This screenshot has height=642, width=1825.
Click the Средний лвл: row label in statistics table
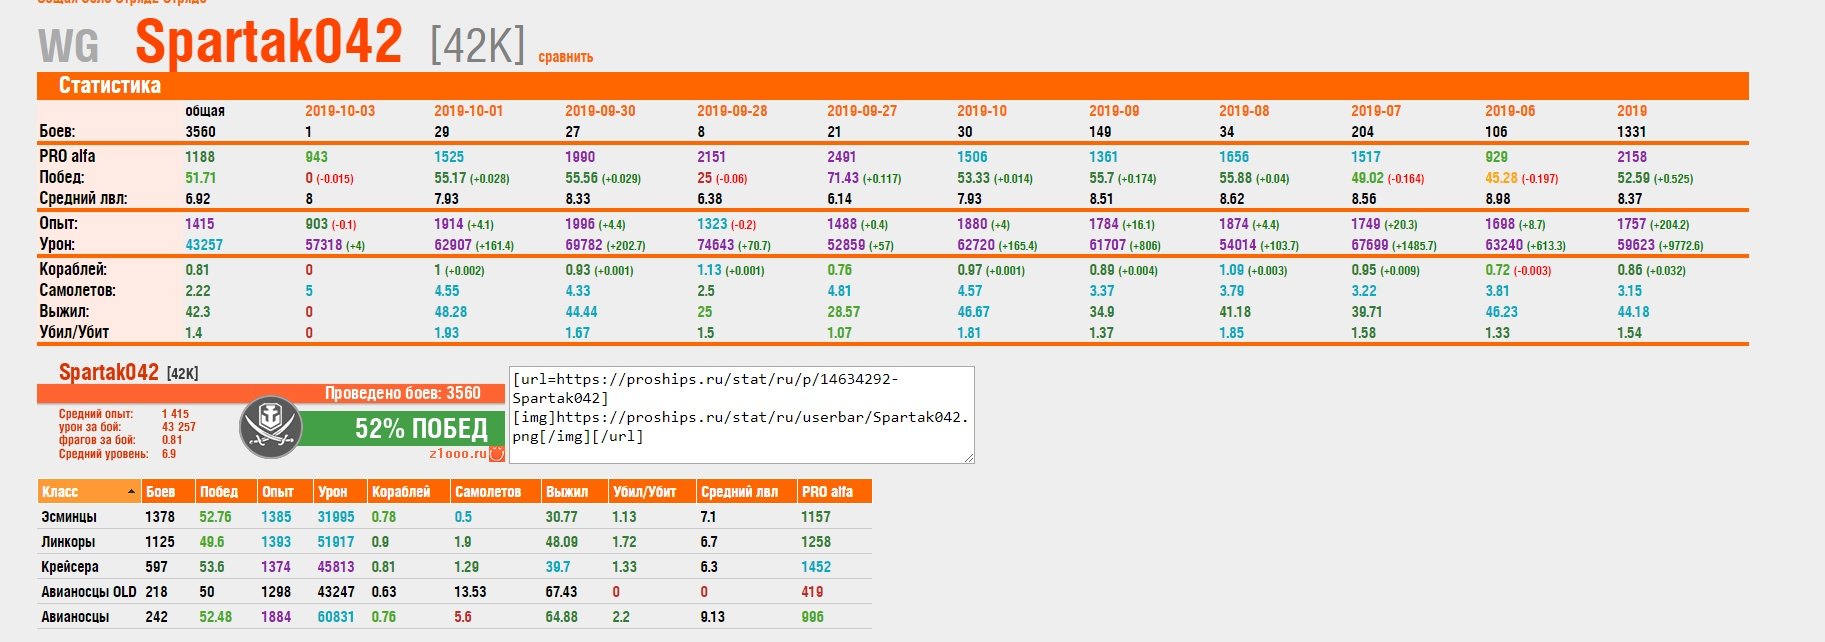(x=83, y=199)
